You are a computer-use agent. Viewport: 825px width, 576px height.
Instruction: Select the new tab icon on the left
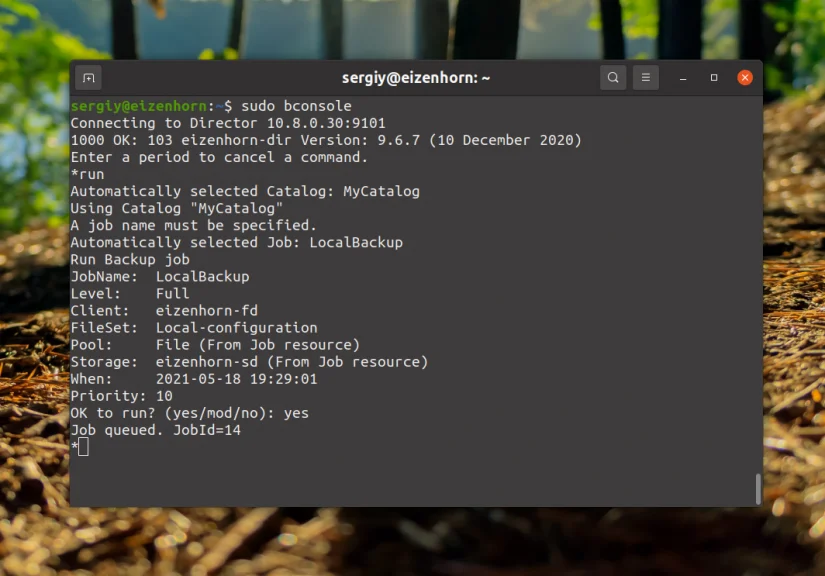click(x=89, y=77)
